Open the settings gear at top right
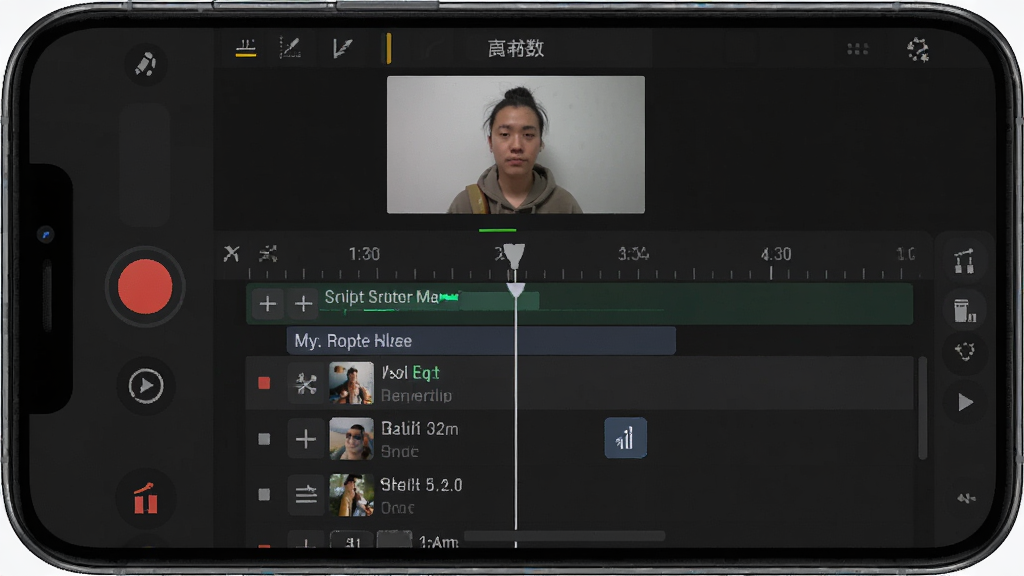This screenshot has width=1024, height=576. click(x=918, y=50)
